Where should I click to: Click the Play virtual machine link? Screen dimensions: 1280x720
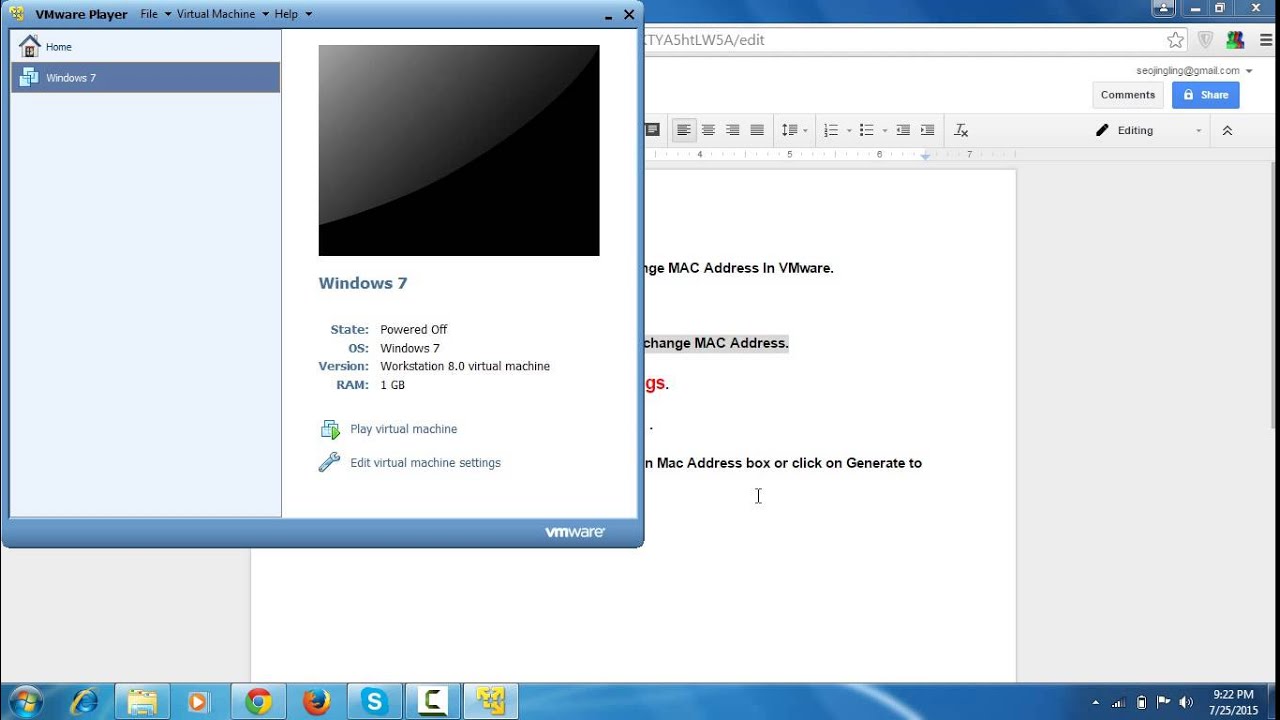[403, 429]
